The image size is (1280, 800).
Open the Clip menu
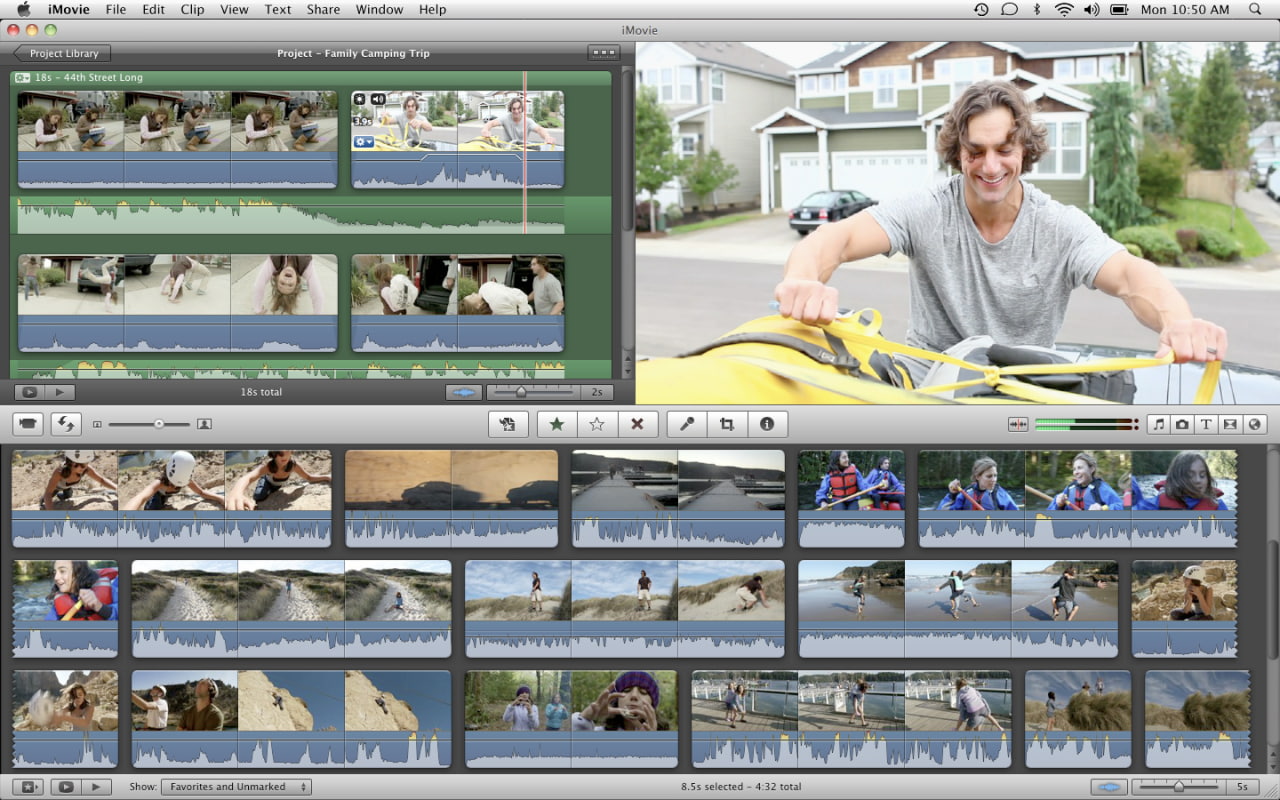point(192,10)
